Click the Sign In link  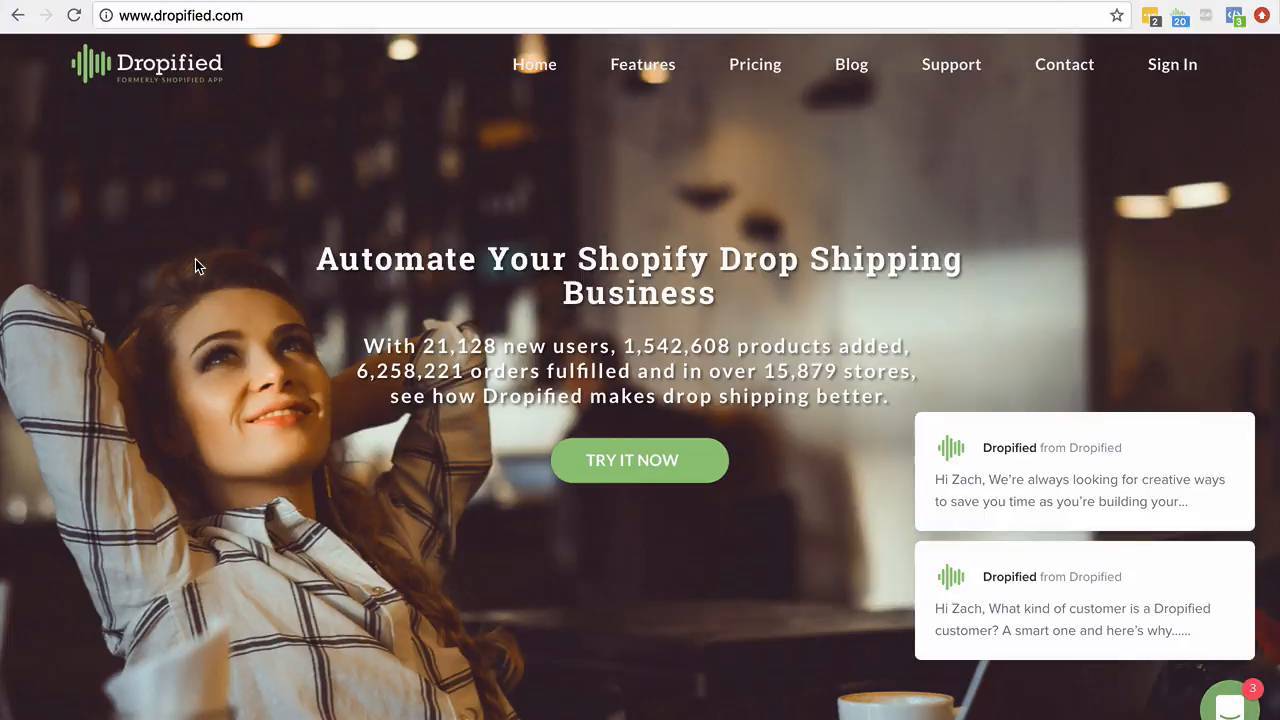click(x=1172, y=64)
